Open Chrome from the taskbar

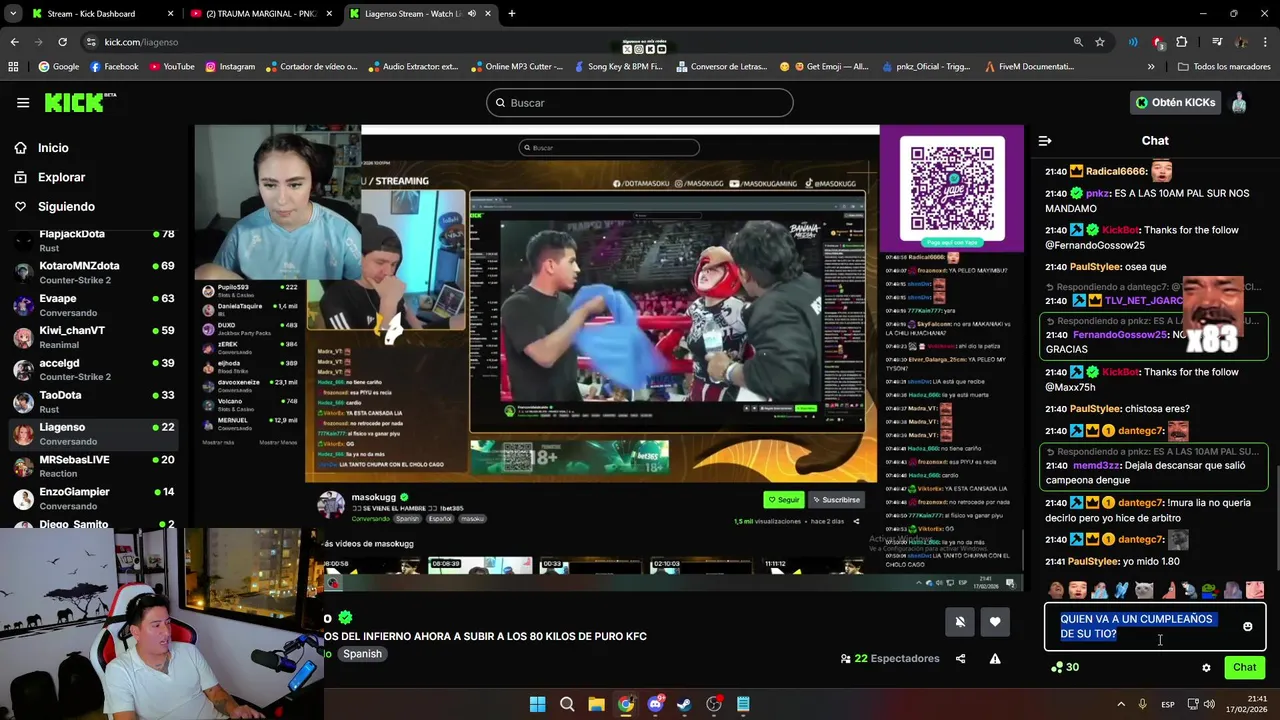click(x=626, y=704)
